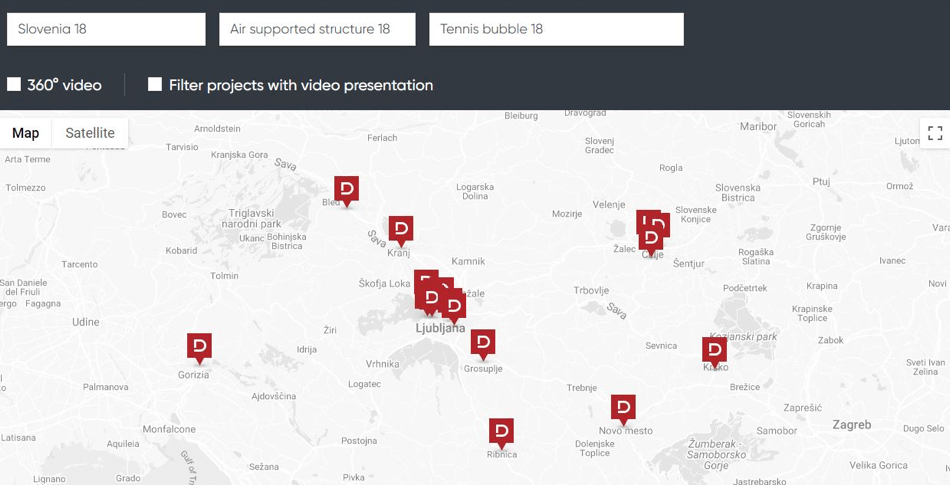950x485 pixels.
Task: Open the Air supported structure 18 filter
Action: tap(317, 29)
